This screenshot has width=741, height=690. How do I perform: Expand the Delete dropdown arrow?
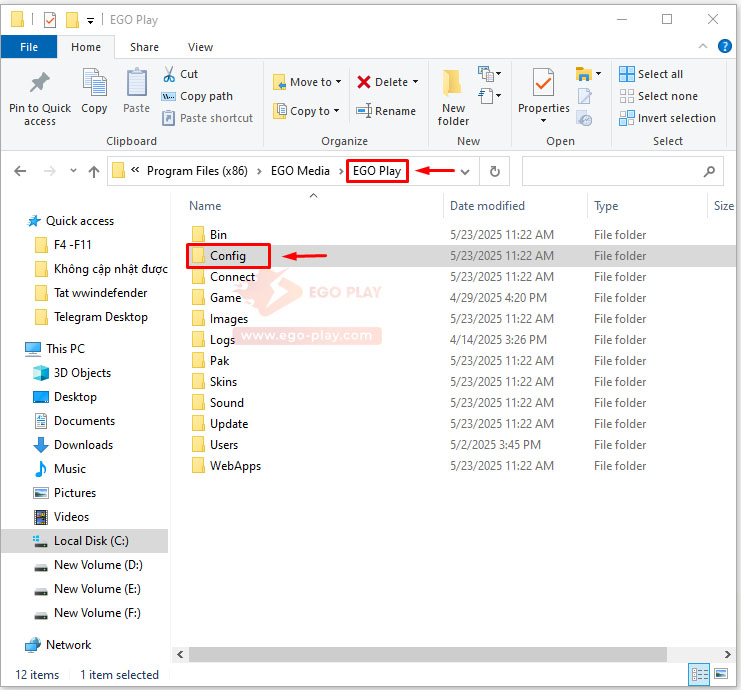coord(415,82)
